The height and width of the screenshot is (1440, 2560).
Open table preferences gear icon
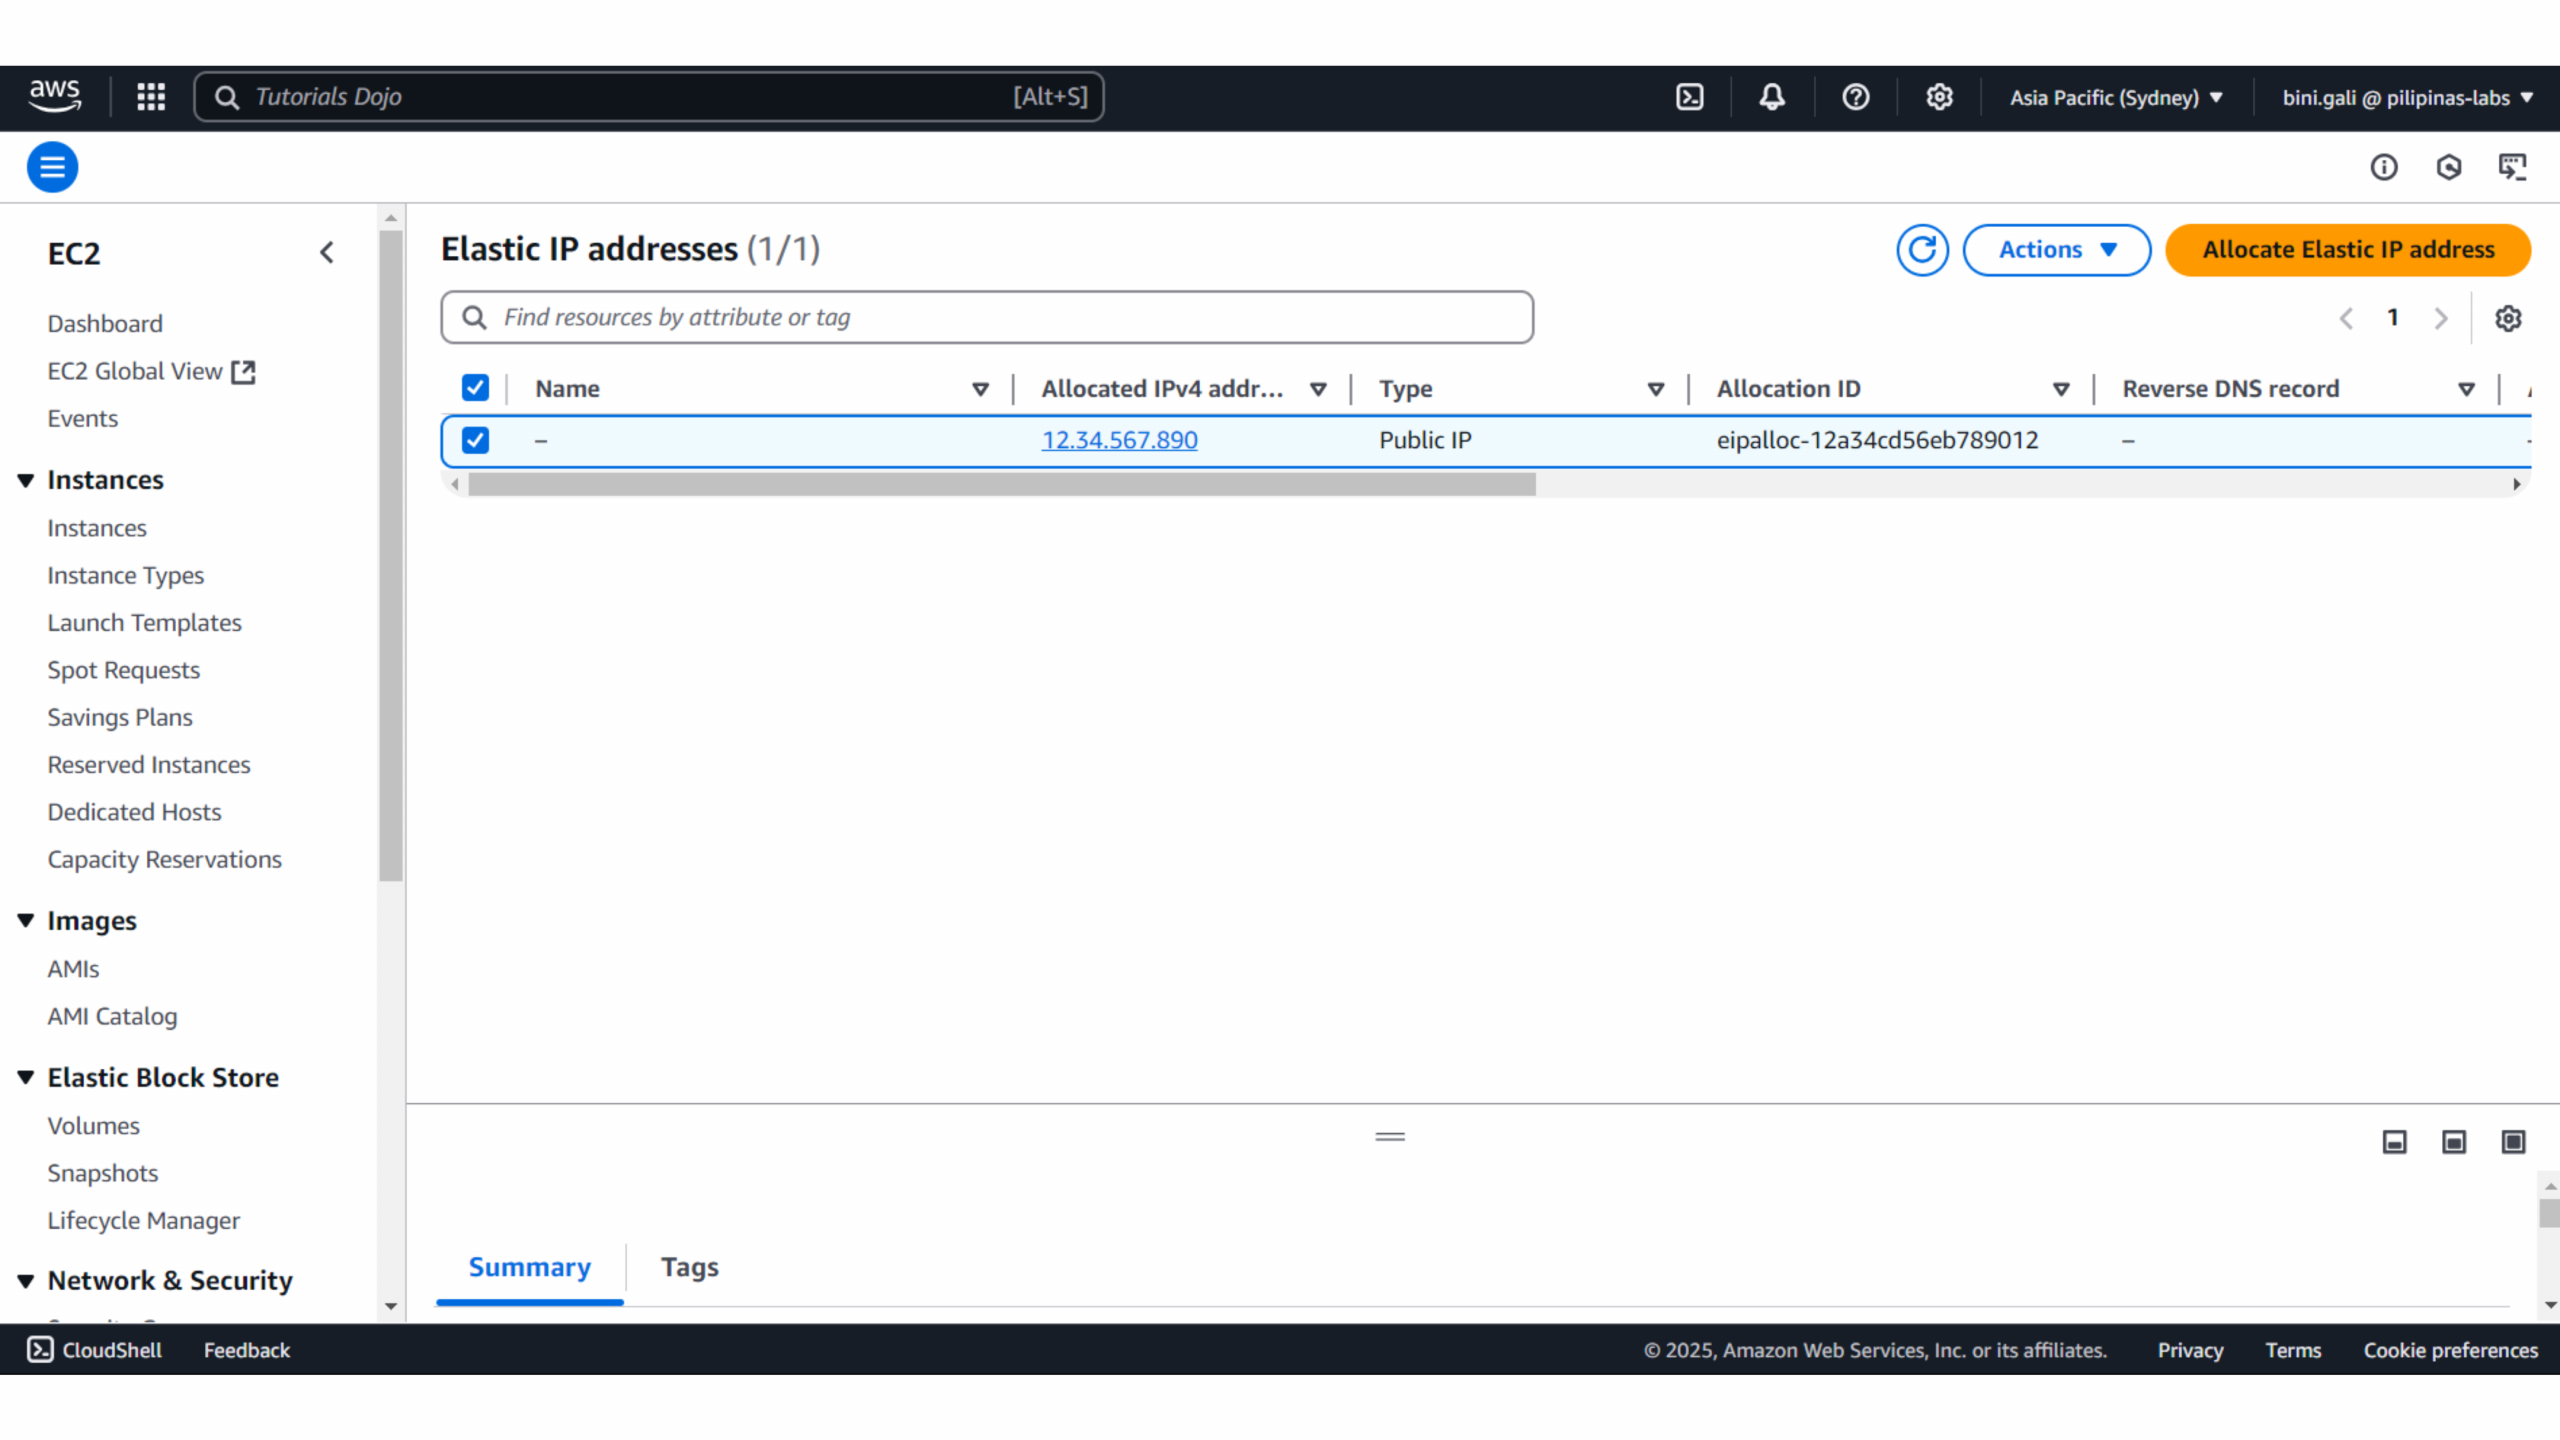(2507, 318)
